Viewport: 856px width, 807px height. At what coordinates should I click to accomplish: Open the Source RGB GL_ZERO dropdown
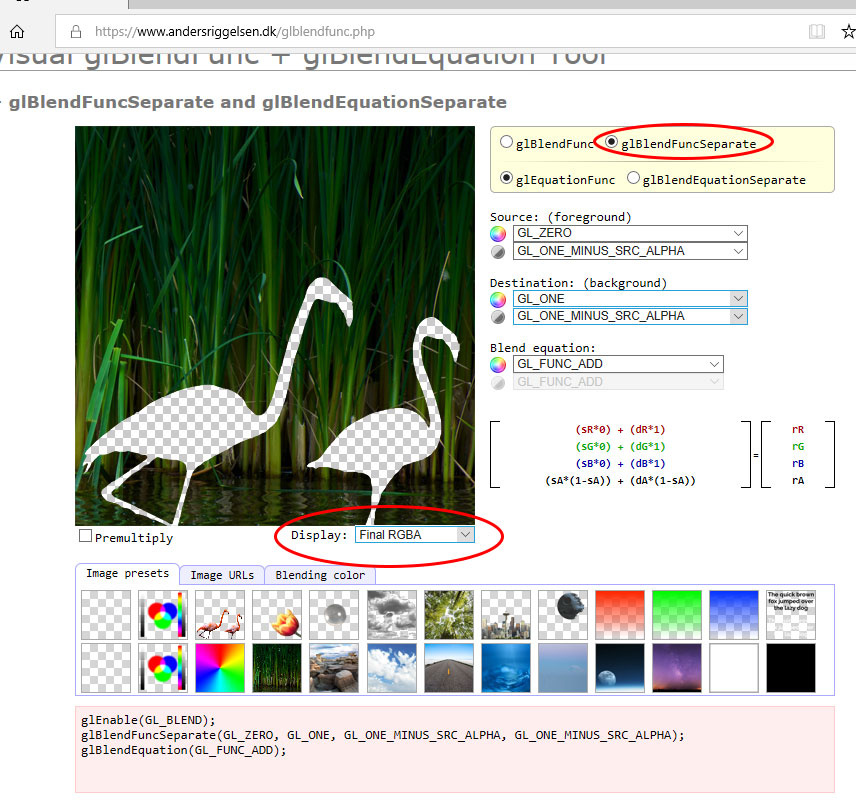(630, 233)
